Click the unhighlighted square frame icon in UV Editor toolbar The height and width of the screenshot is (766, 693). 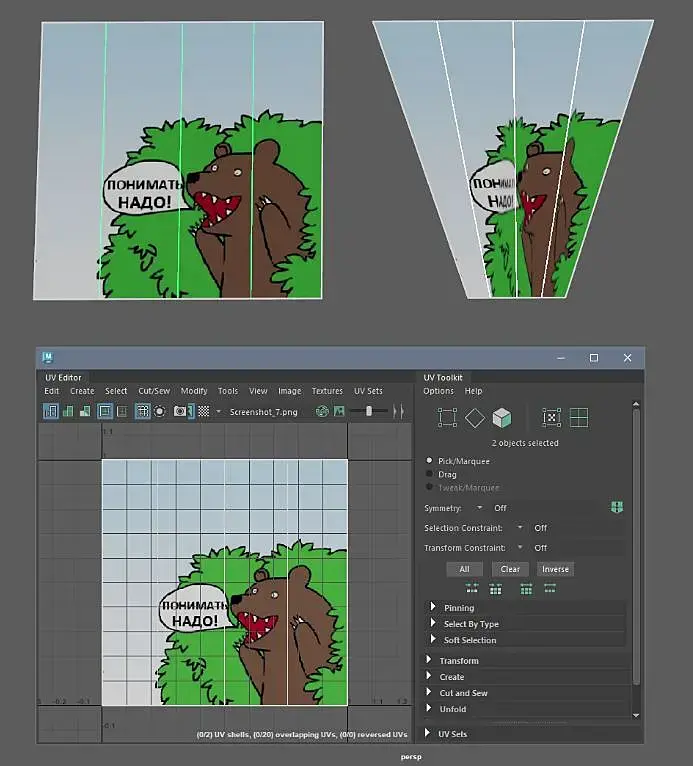click(x=122, y=411)
